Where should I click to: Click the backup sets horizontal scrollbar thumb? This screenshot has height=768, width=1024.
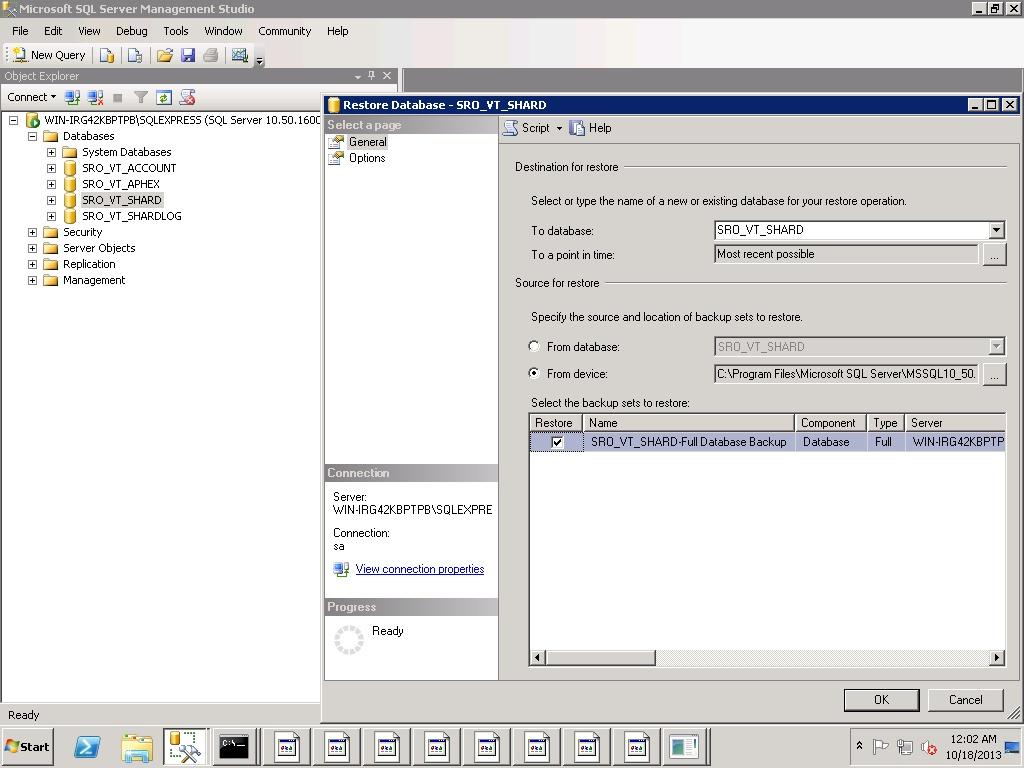click(x=600, y=658)
